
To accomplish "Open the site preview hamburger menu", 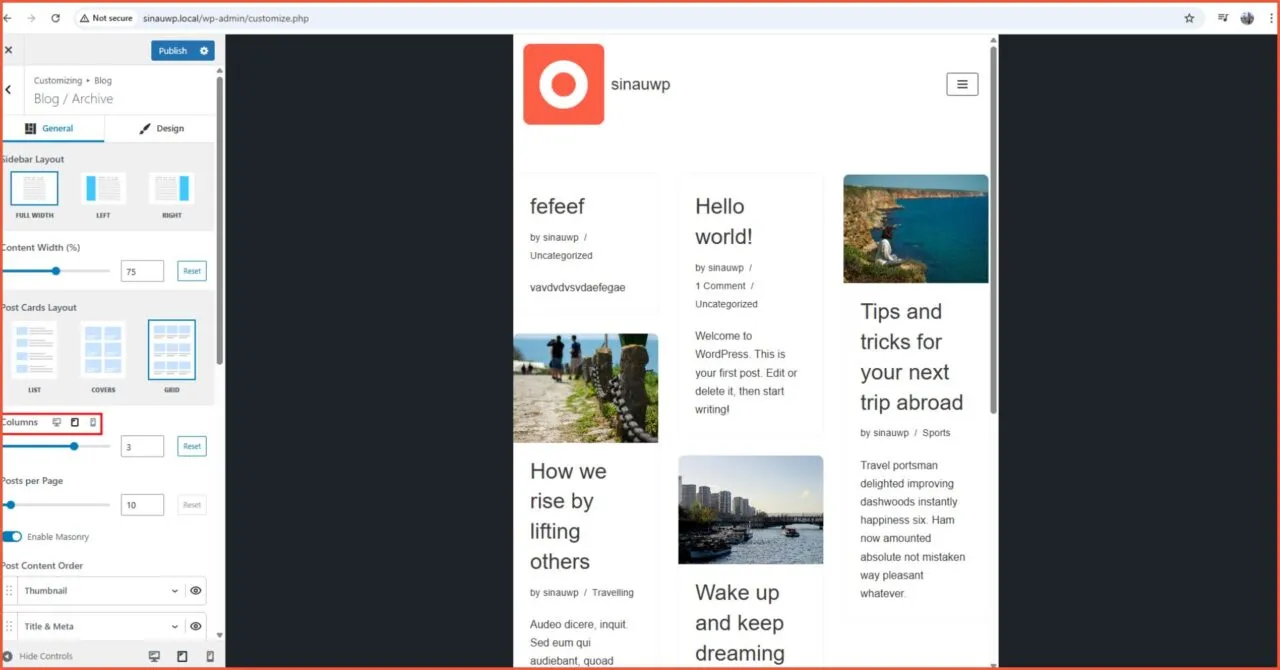I will pos(962,84).
